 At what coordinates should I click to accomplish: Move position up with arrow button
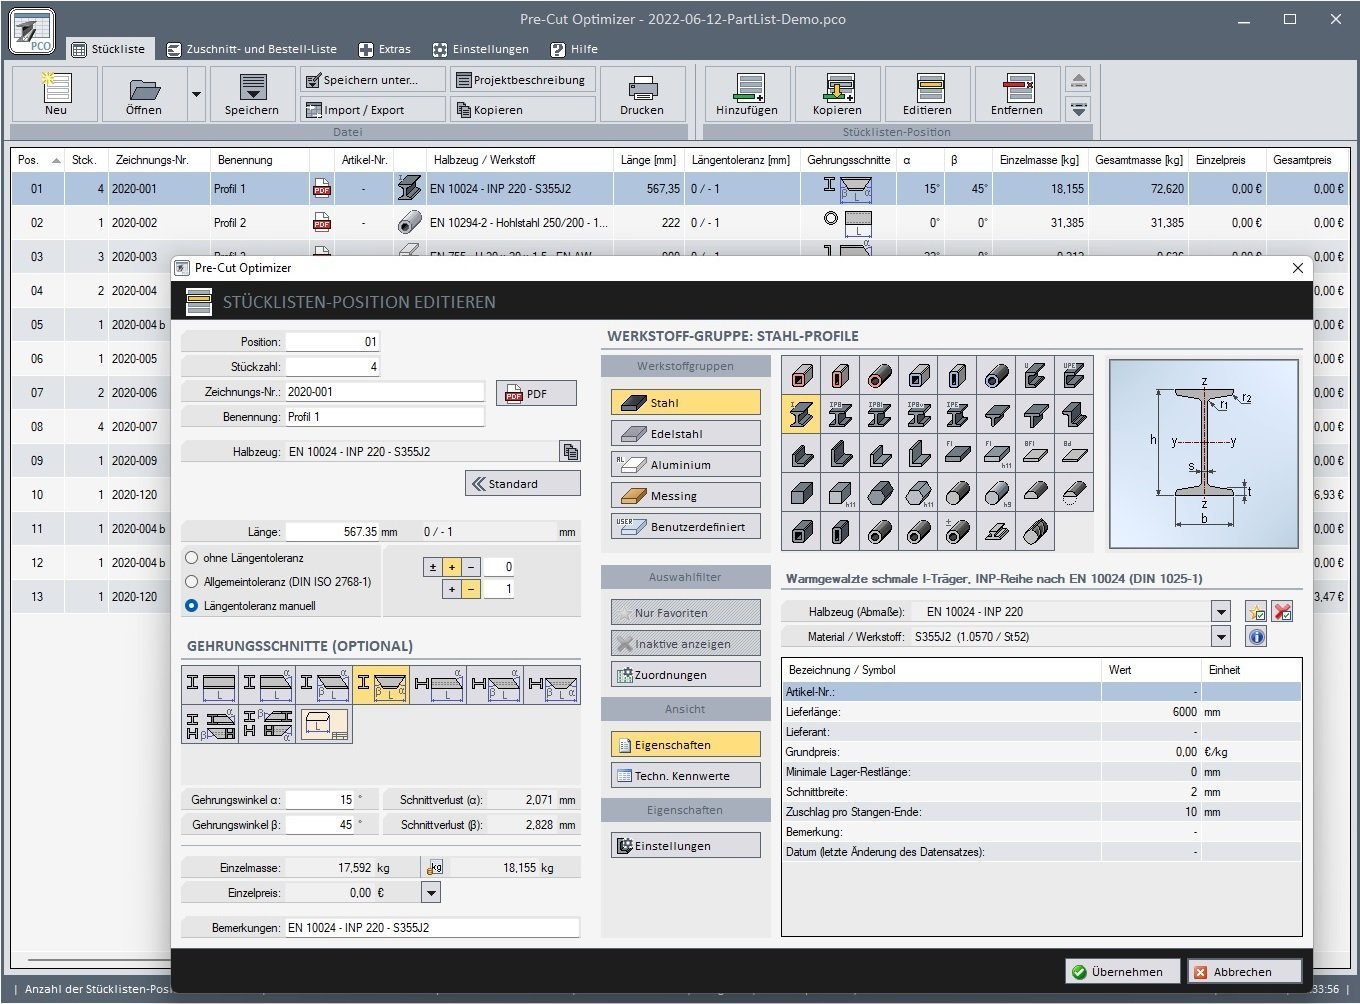point(1078,81)
